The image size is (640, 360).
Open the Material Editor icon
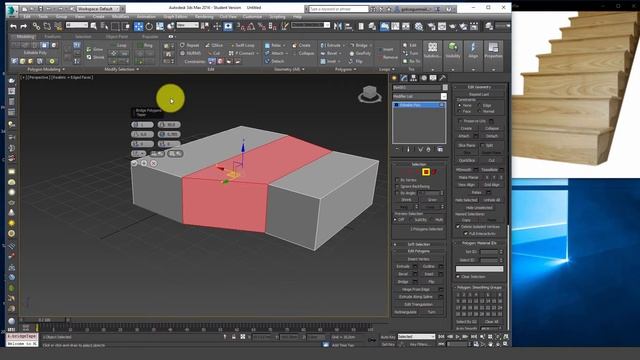coord(419,27)
